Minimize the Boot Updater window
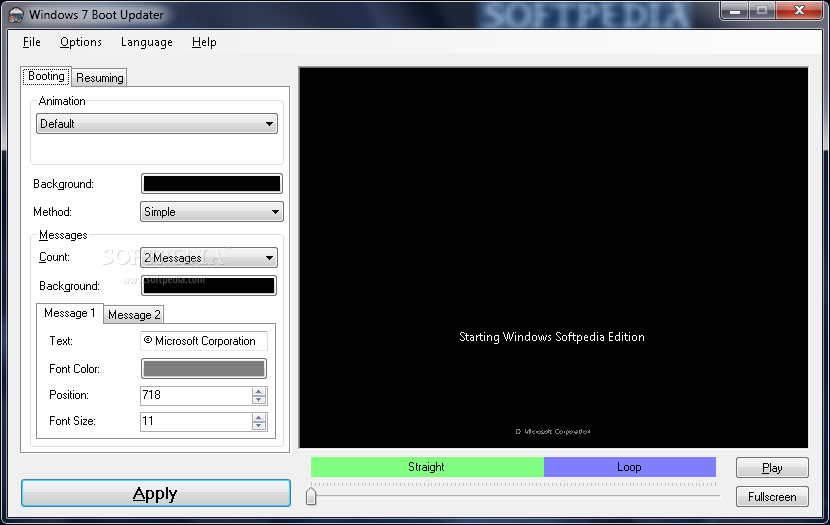 coord(735,10)
